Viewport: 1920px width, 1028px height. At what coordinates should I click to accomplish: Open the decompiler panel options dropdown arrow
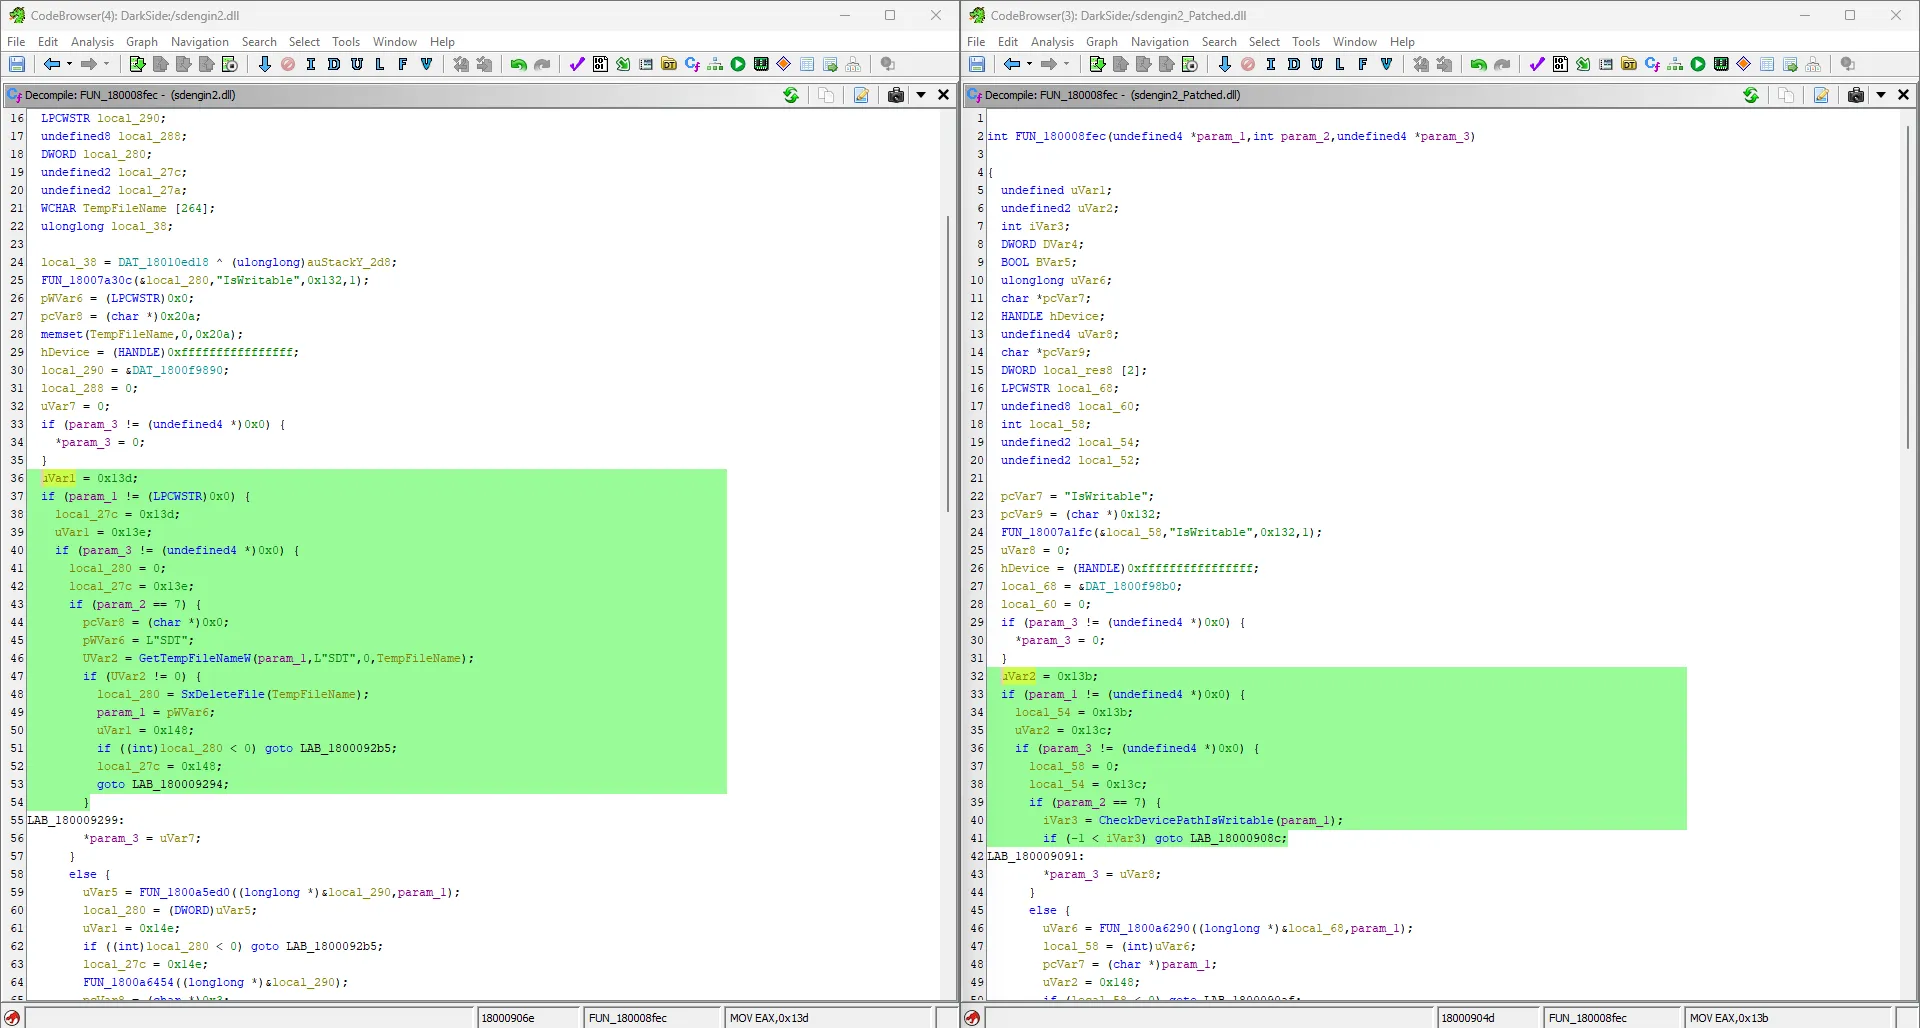click(921, 95)
